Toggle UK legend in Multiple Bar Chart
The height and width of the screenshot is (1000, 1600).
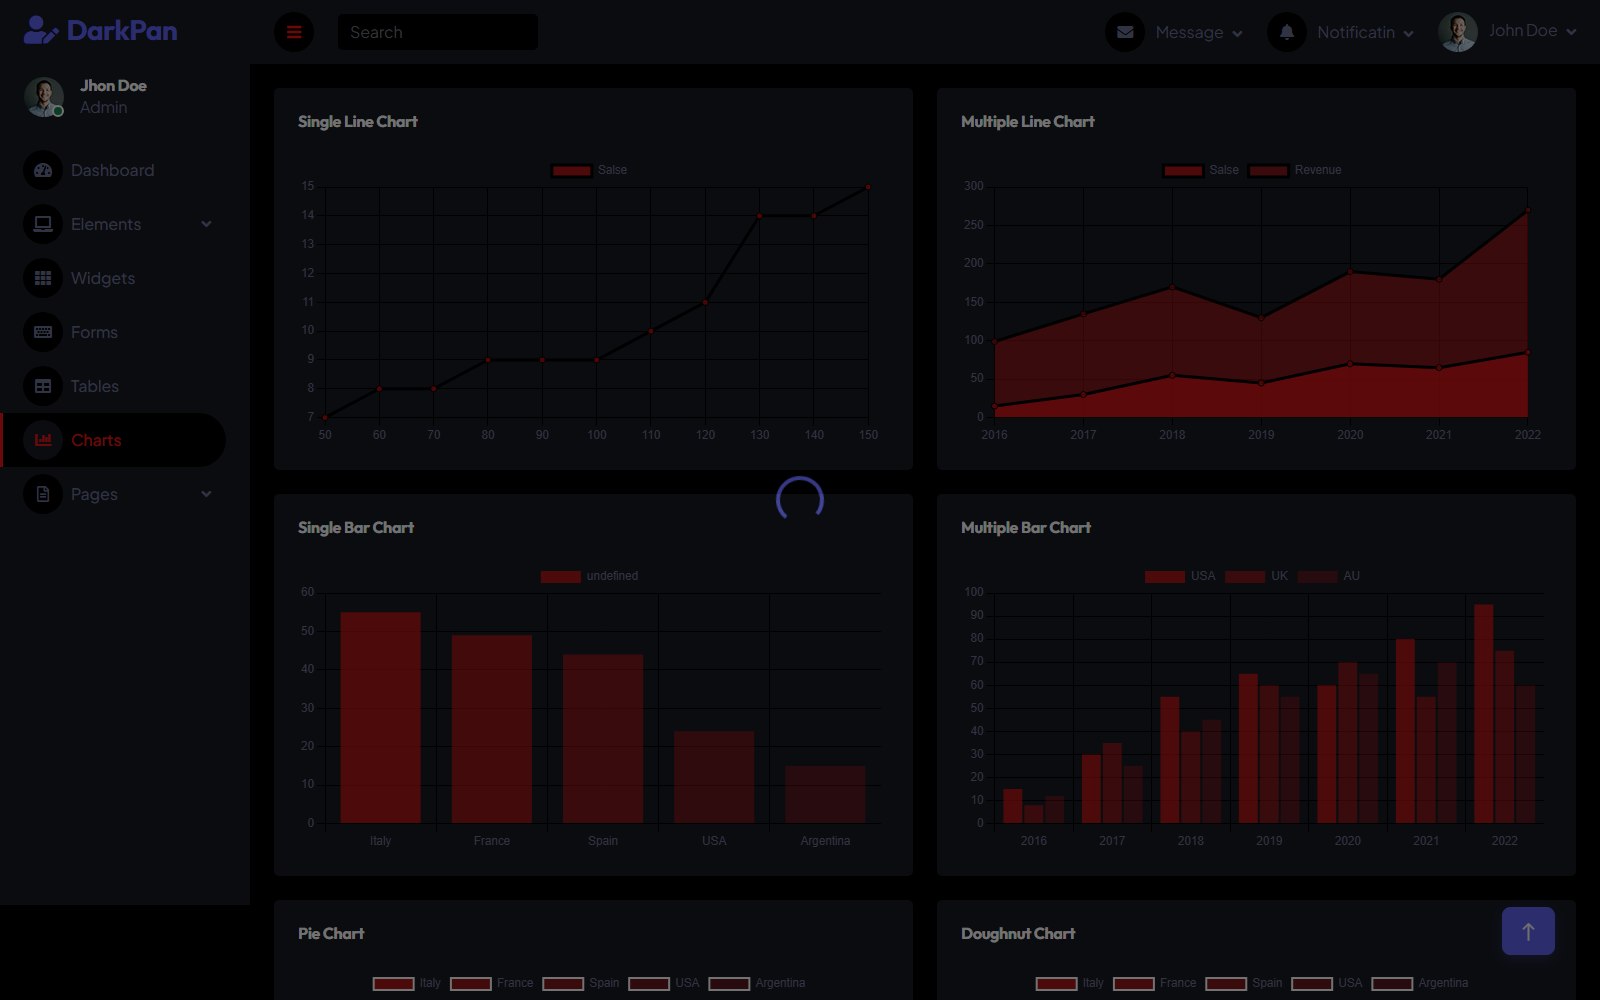(x=1256, y=576)
